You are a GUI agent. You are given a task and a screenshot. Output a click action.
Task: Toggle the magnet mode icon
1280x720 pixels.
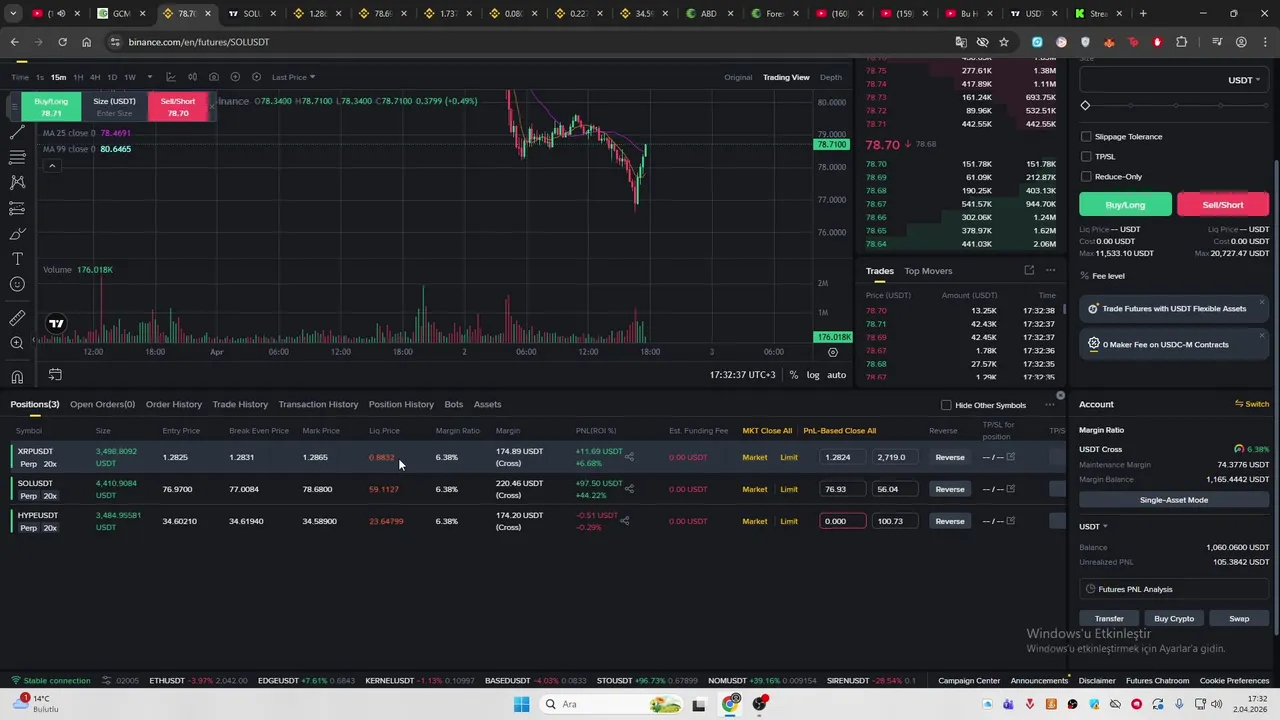point(17,377)
